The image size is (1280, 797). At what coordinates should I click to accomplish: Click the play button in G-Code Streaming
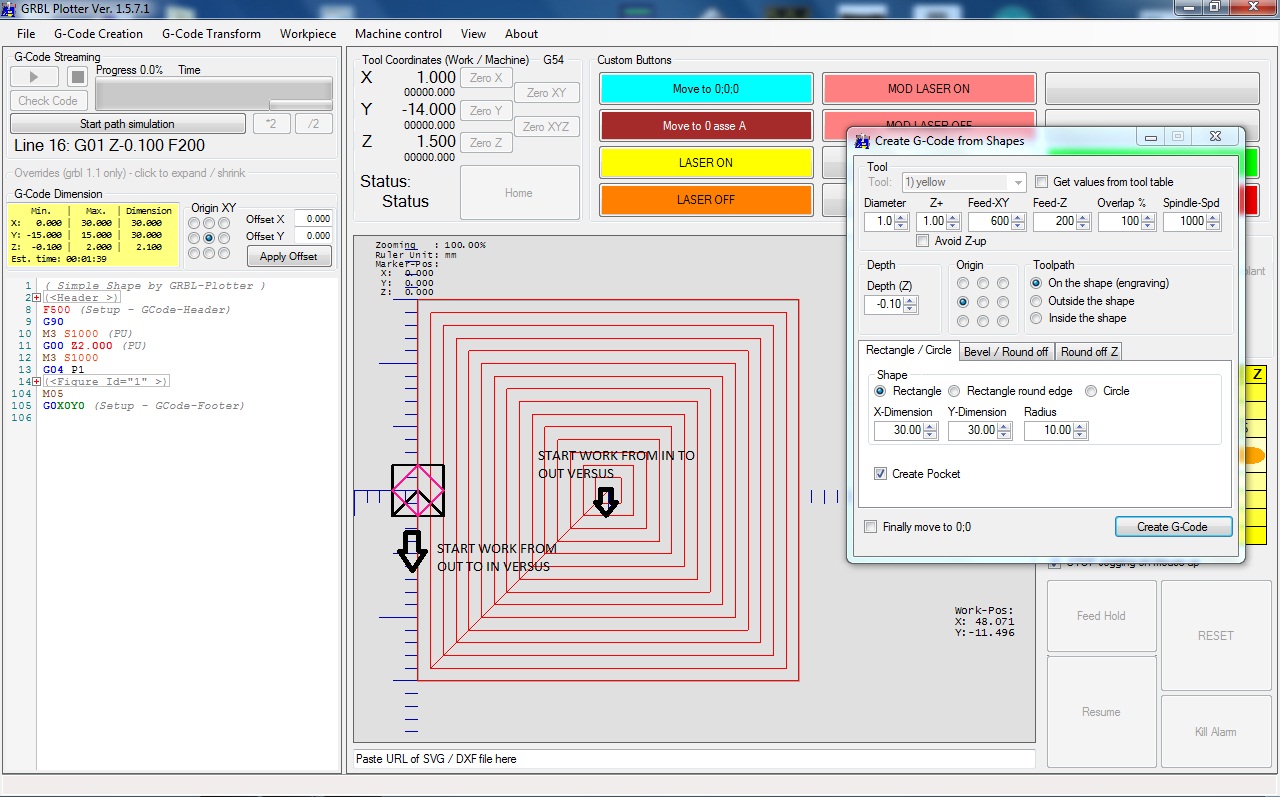click(34, 77)
